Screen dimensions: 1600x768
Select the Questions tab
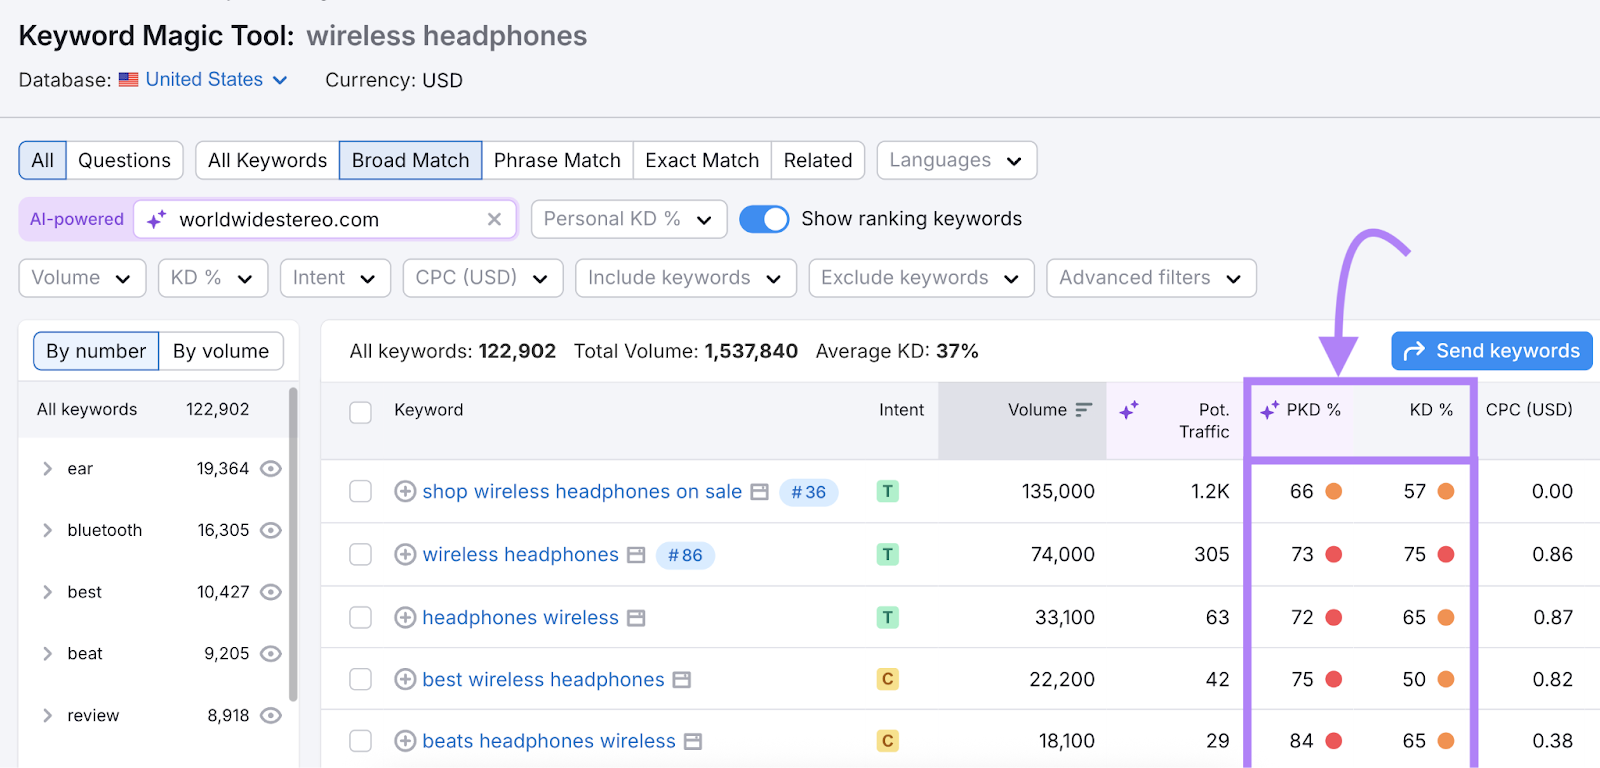click(x=124, y=160)
